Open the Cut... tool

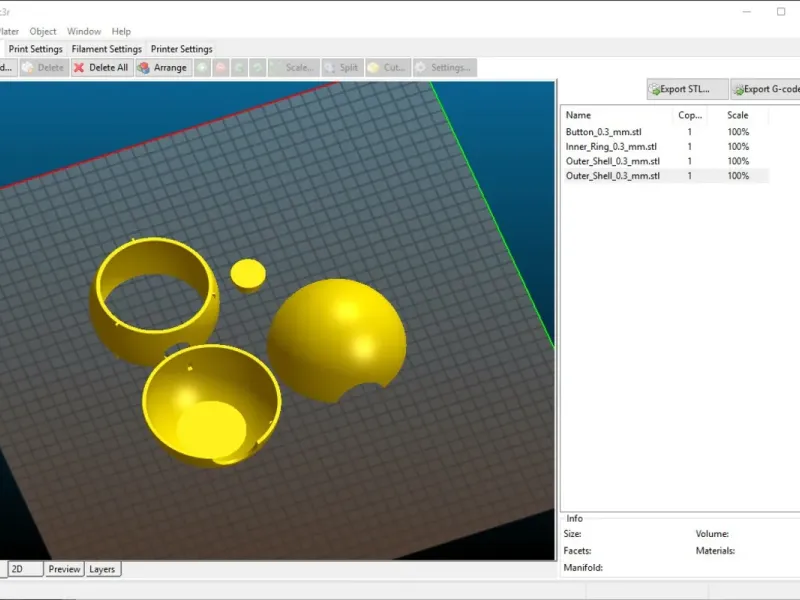(388, 67)
